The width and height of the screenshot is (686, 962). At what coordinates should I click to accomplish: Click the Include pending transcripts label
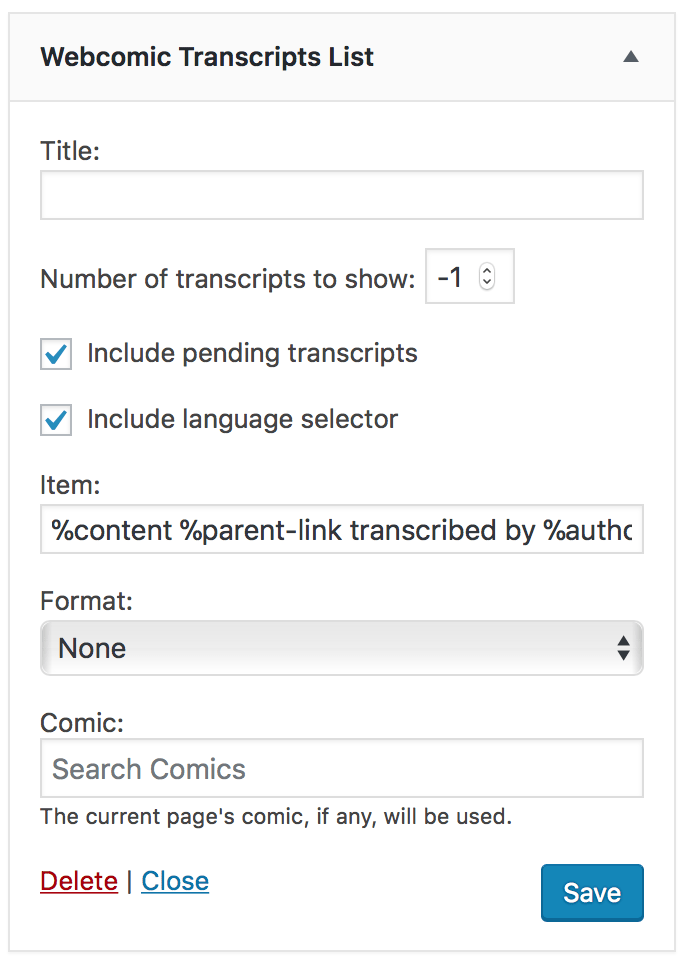coord(252,353)
